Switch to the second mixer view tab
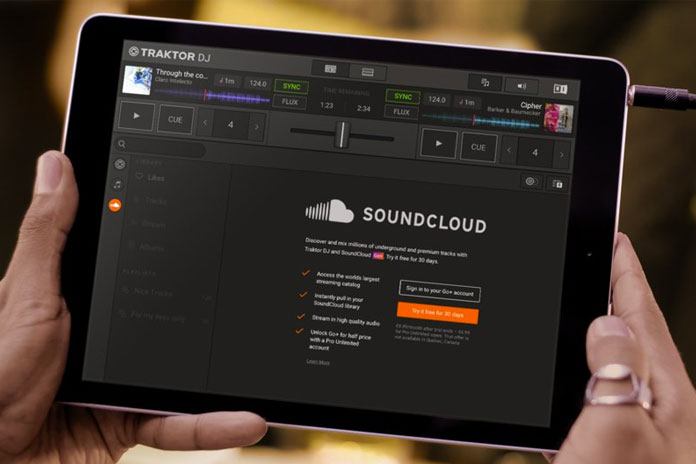 pyautogui.click(x=367, y=72)
